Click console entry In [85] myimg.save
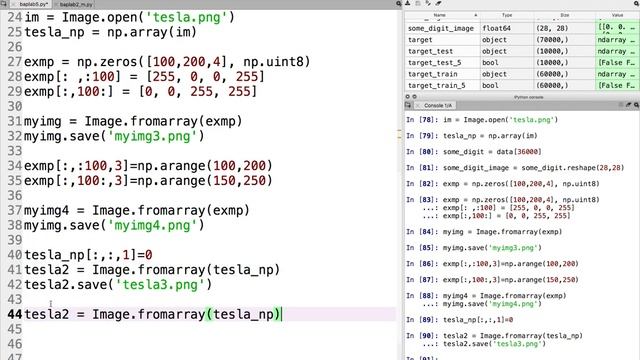 pyautogui.click(x=473, y=248)
